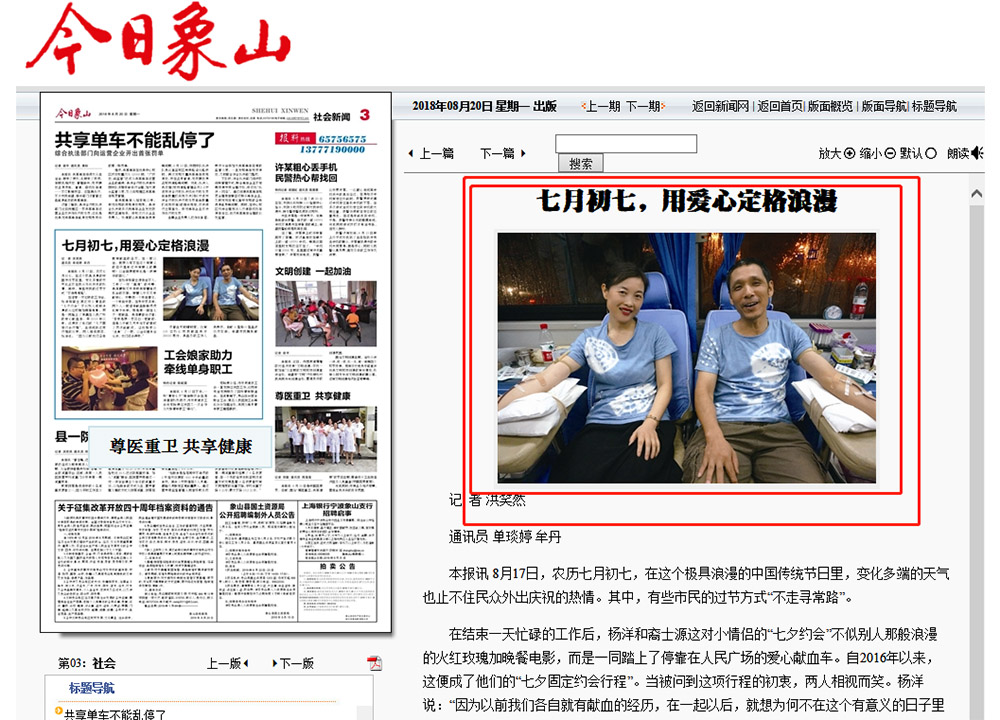Open the 拍卖公告 auction notice in preview
This screenshot has height=720, width=1000.
(338, 566)
